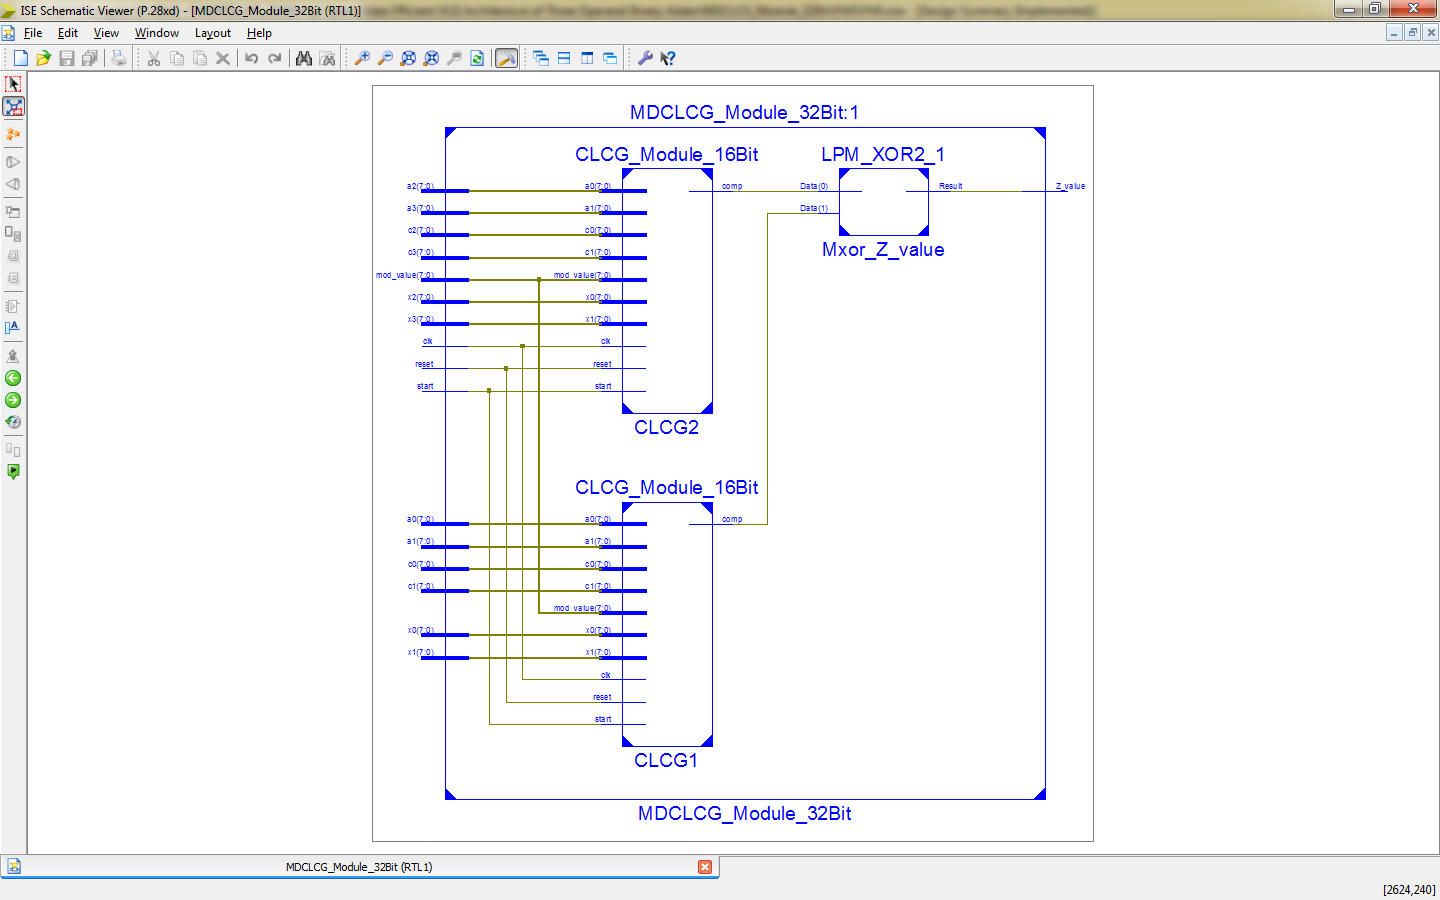Click the overlapping windows icon beside the wrench

[610, 58]
